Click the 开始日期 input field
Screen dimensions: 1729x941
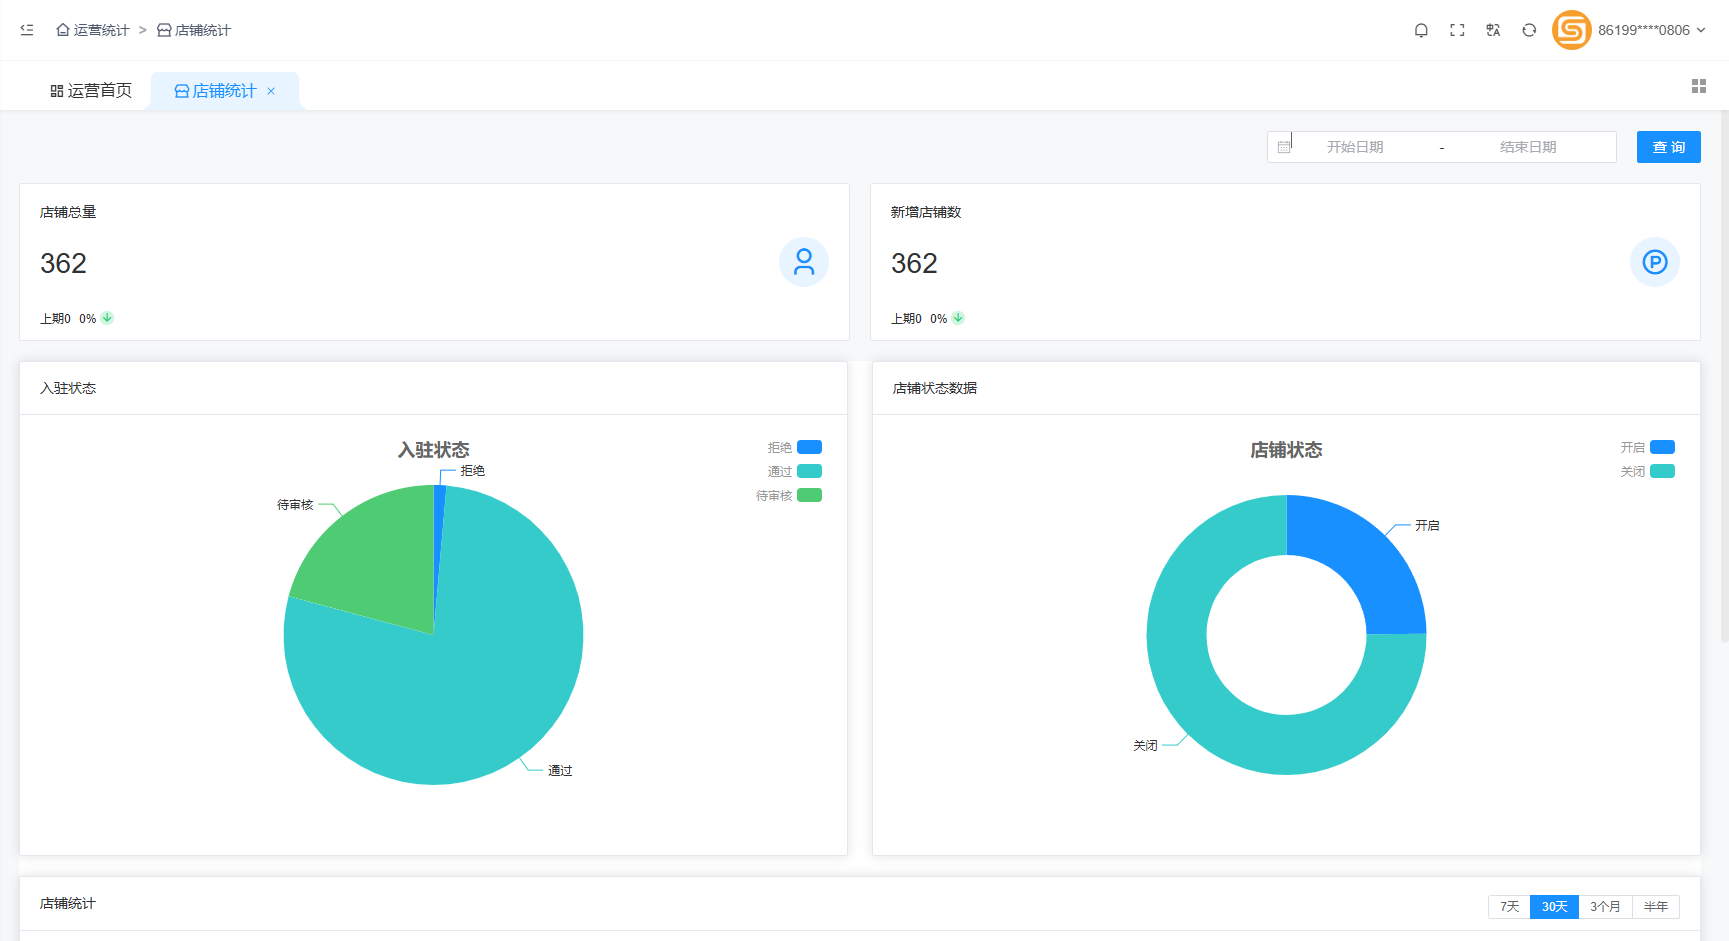pos(1355,147)
